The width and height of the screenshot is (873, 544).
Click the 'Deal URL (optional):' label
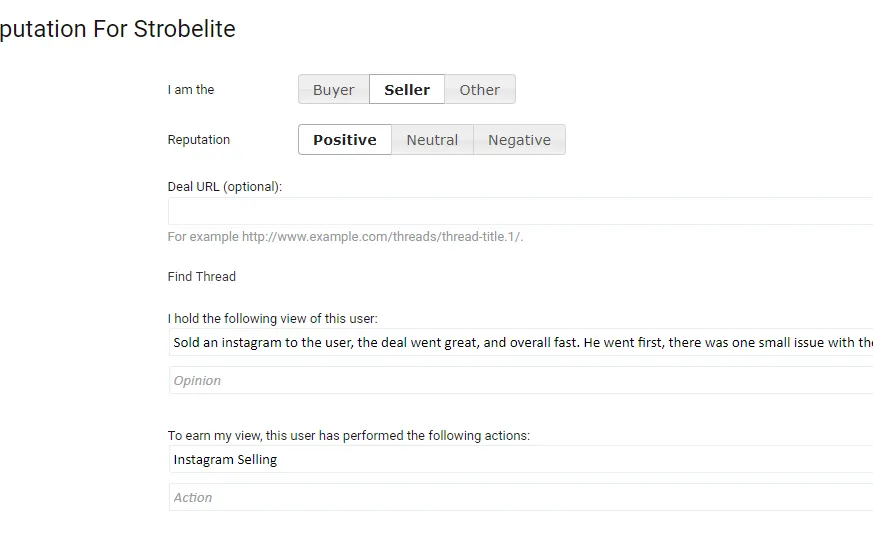point(225,187)
